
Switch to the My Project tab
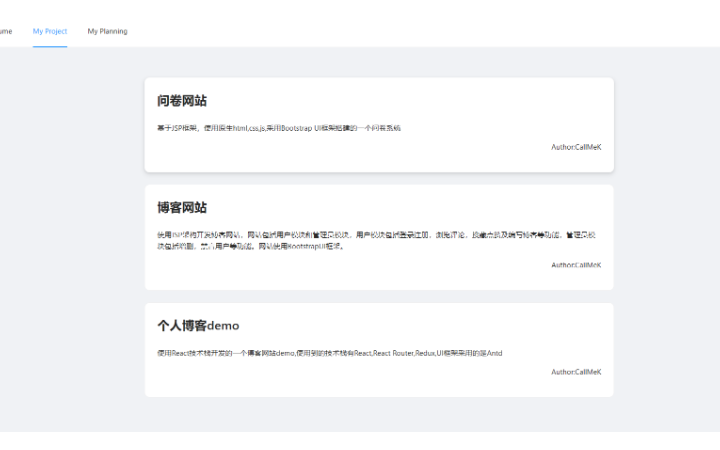50,31
